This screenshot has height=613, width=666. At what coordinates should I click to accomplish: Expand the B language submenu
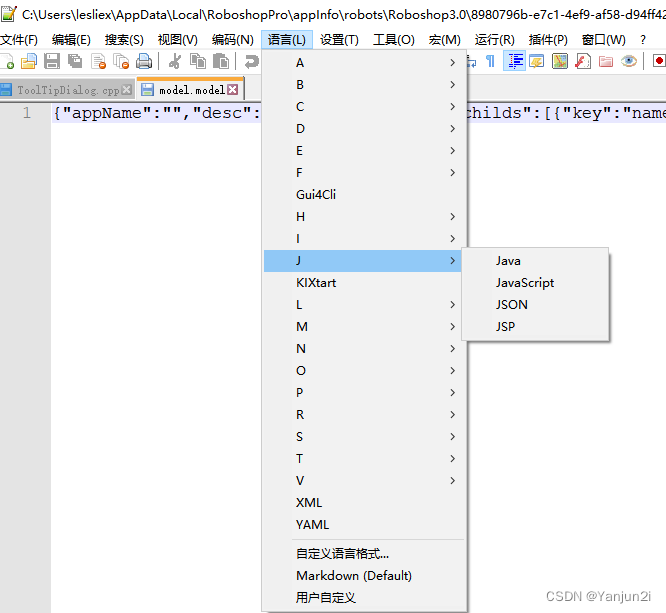point(364,85)
